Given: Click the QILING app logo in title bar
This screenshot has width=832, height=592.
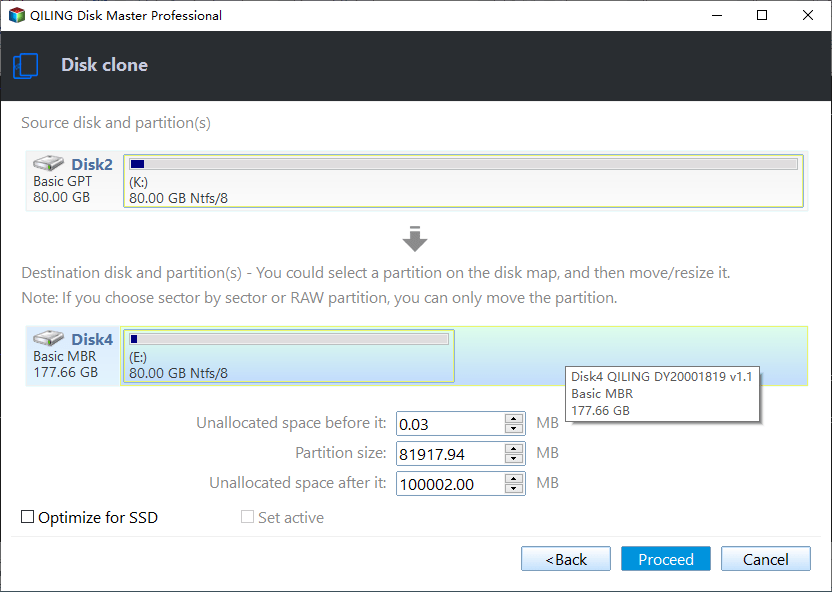Looking at the screenshot, I should pyautogui.click(x=17, y=15).
